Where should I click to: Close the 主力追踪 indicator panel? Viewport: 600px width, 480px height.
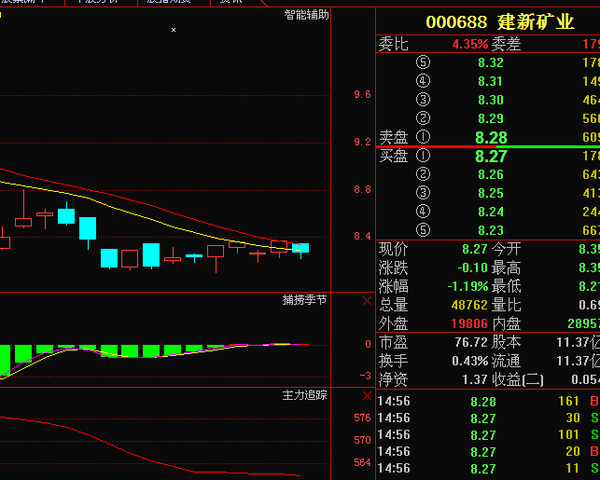tap(365, 396)
